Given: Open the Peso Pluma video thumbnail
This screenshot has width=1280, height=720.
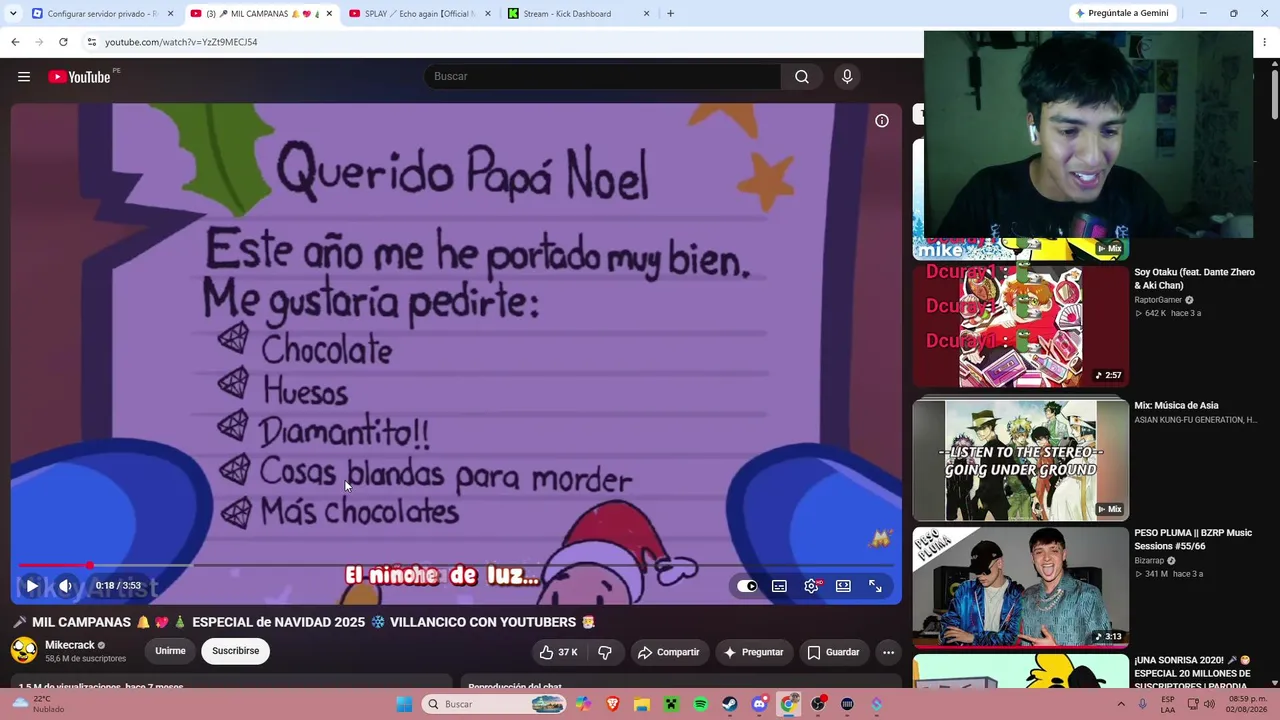Looking at the screenshot, I should point(1020,588).
